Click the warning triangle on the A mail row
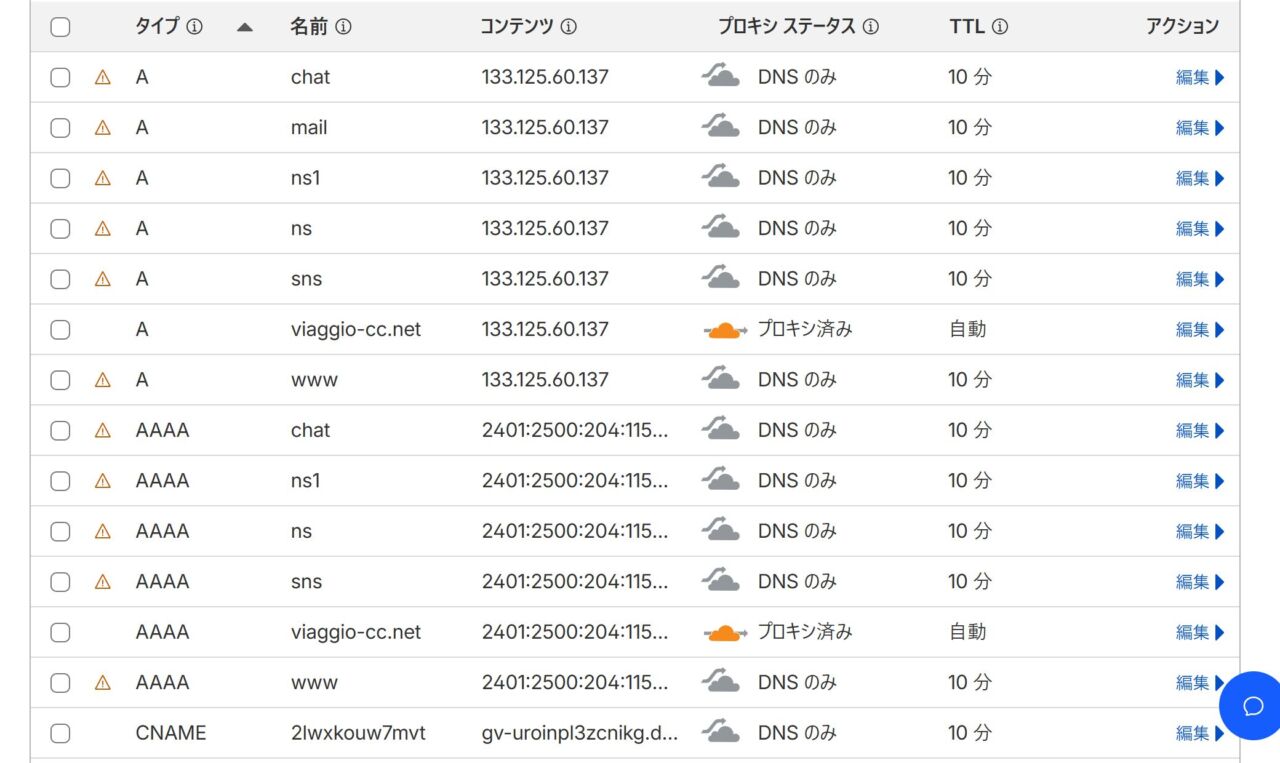 pos(102,128)
